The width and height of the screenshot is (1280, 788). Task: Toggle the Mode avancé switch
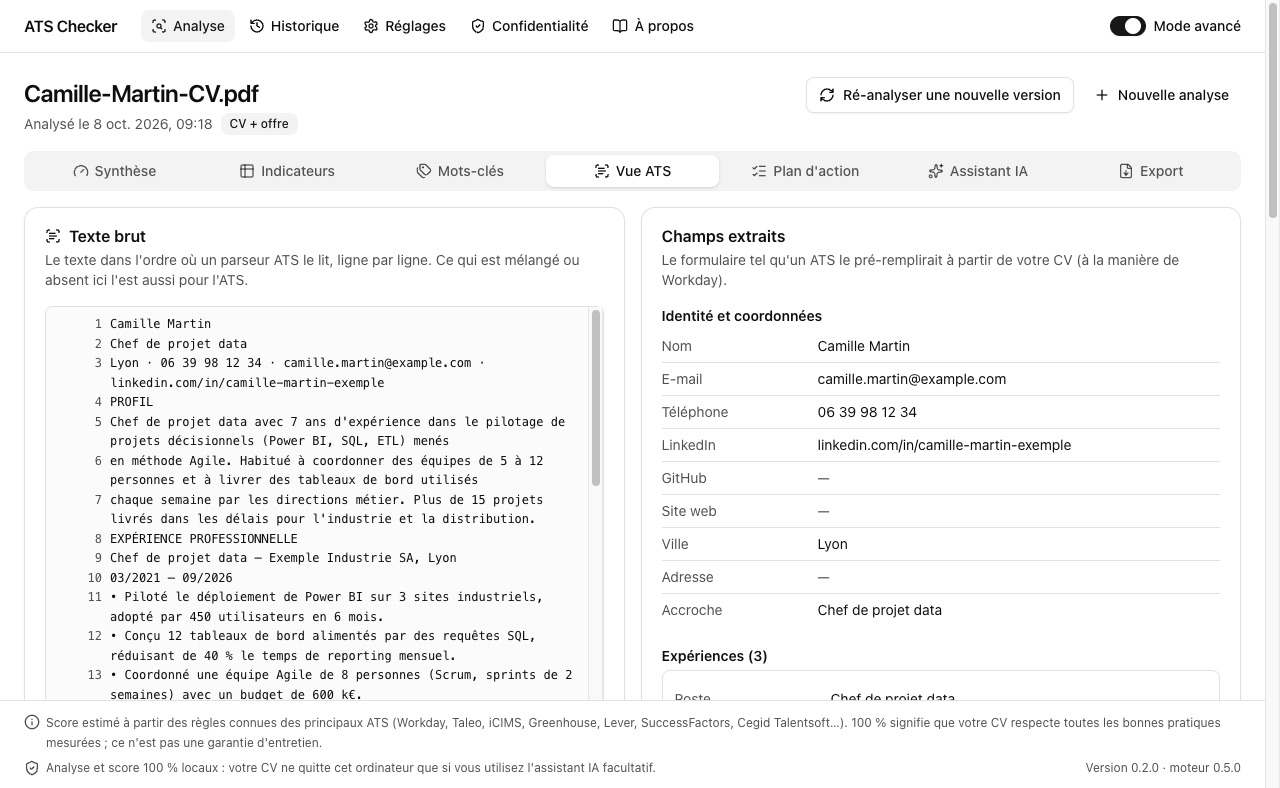[x=1128, y=26]
